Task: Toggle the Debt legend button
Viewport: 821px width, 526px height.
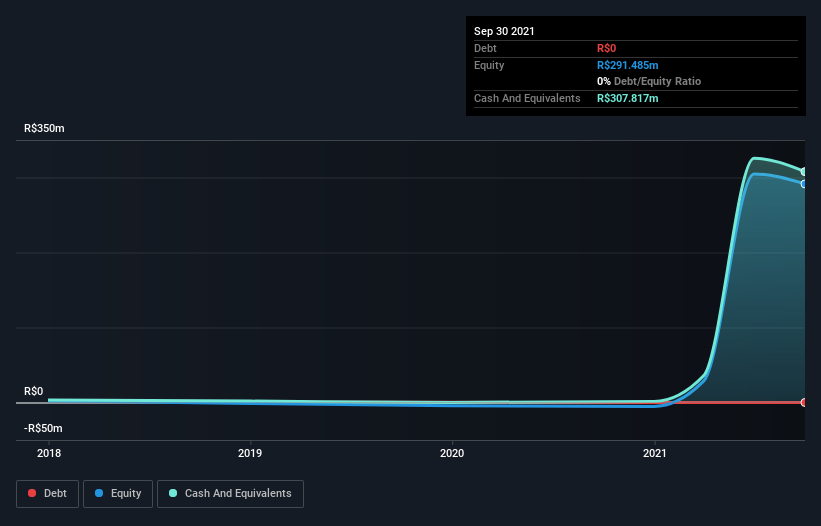Action: coord(47,494)
